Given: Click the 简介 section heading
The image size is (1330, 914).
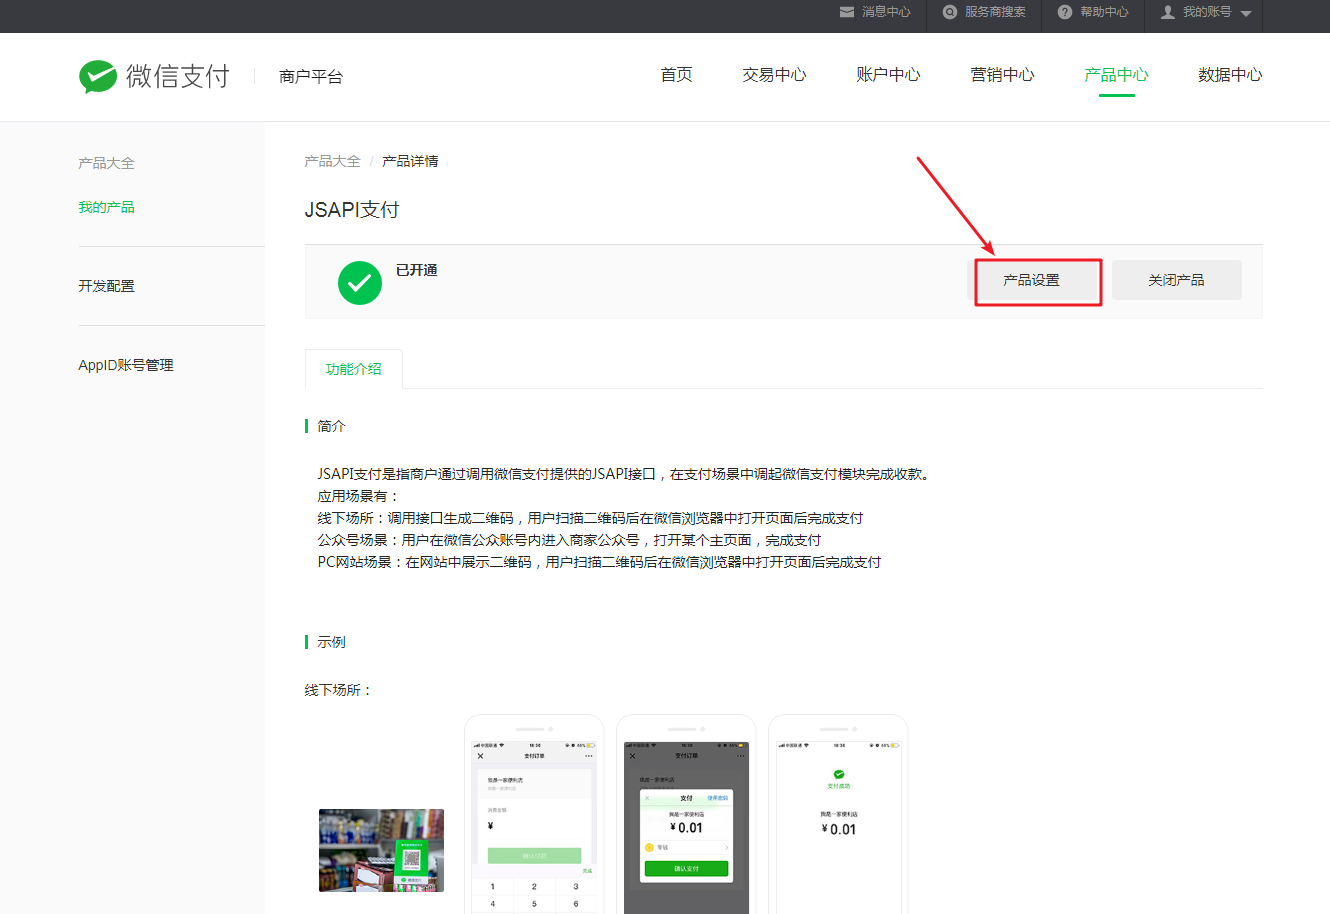Looking at the screenshot, I should [x=331, y=426].
